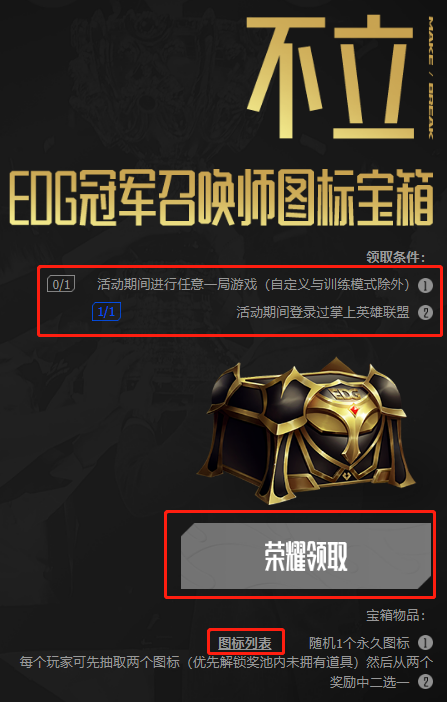Click the vertical MAKE / BREAK text
The height and width of the screenshot is (702, 447).
click(430, 77)
